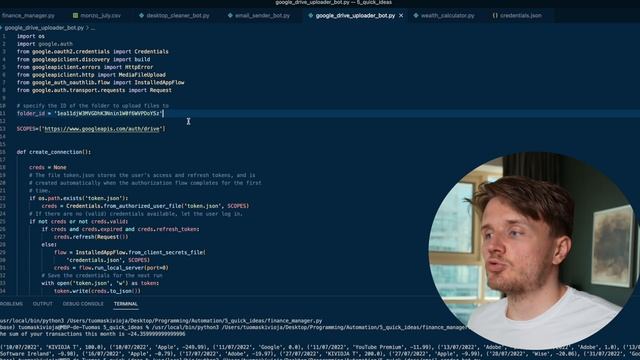Click the JSON braces icon on credentials.json tab
640x360 pixels.
pos(495,16)
